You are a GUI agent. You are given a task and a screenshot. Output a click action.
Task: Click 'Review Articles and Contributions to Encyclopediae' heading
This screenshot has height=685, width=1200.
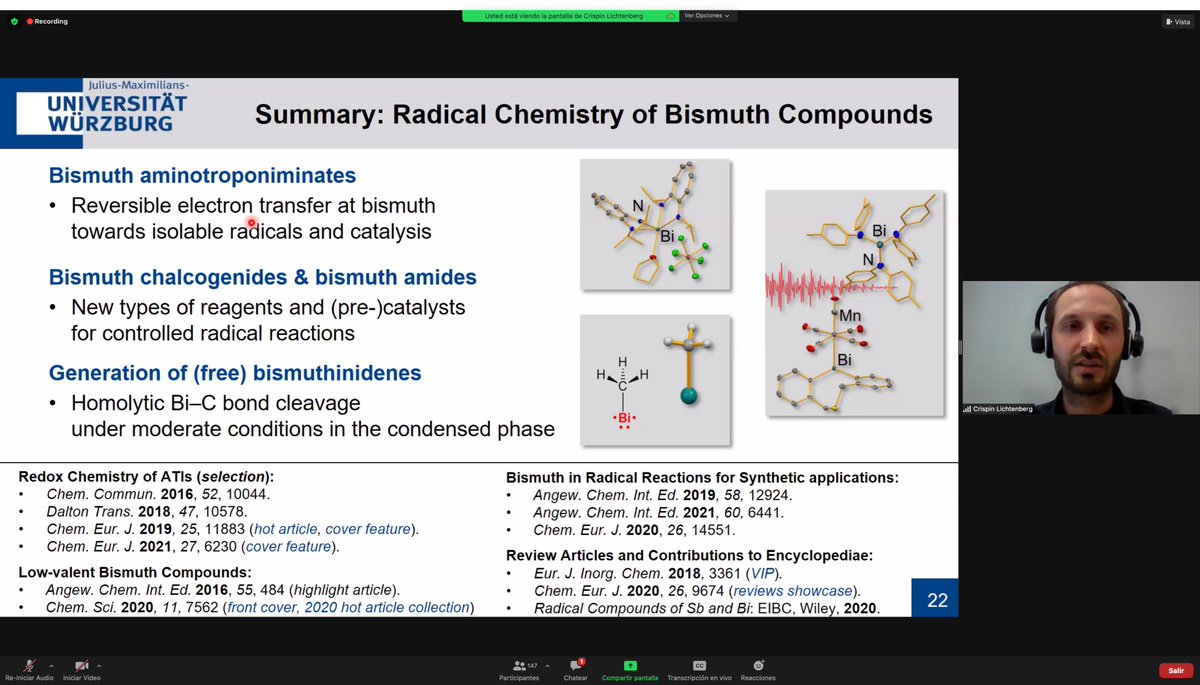click(689, 555)
